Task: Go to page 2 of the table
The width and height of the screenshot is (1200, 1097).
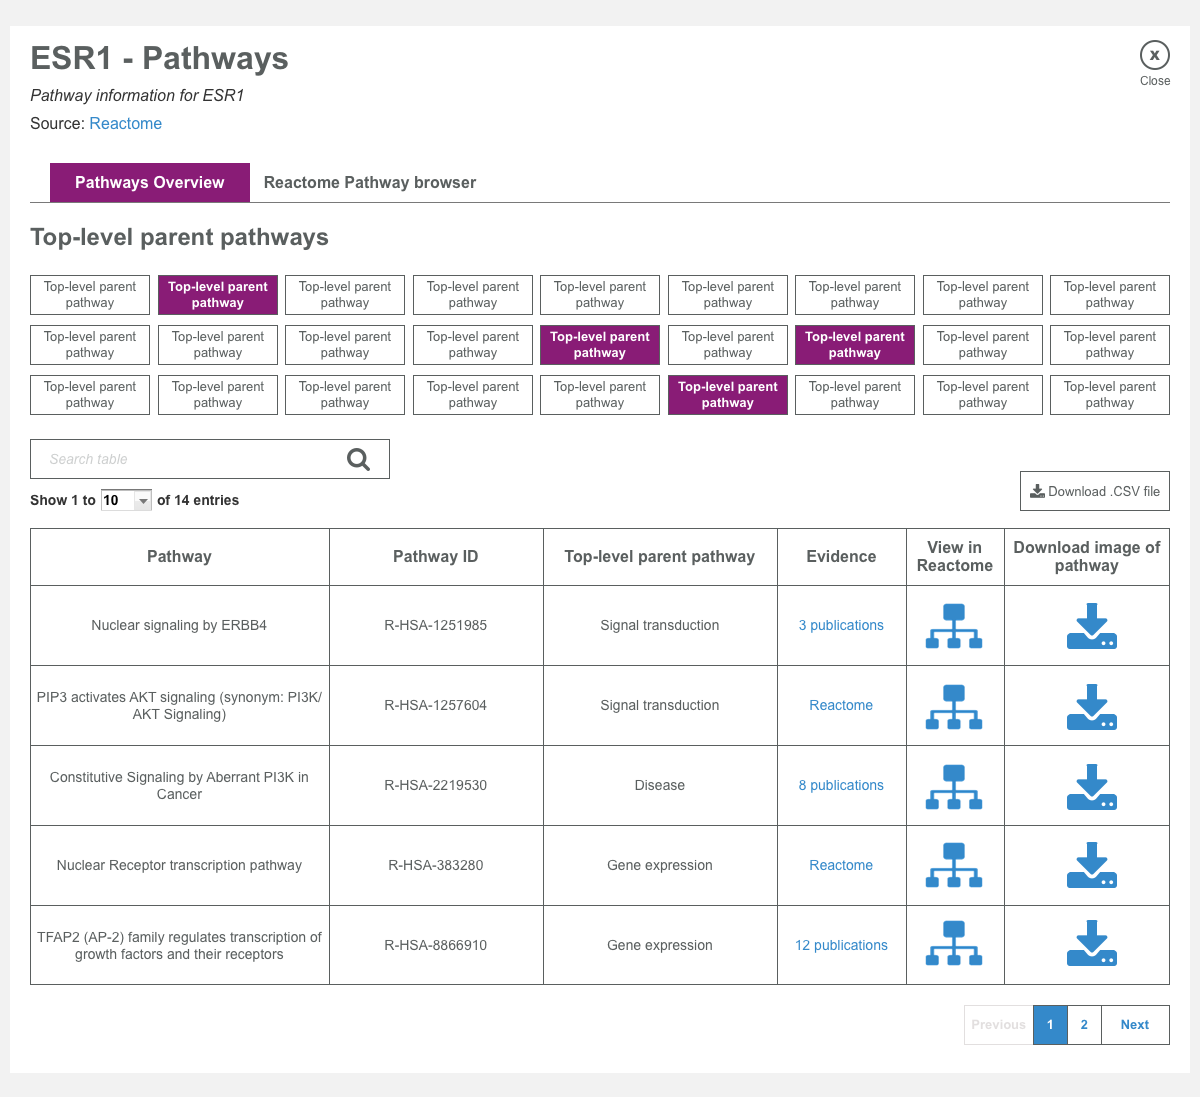Action: point(1084,1024)
